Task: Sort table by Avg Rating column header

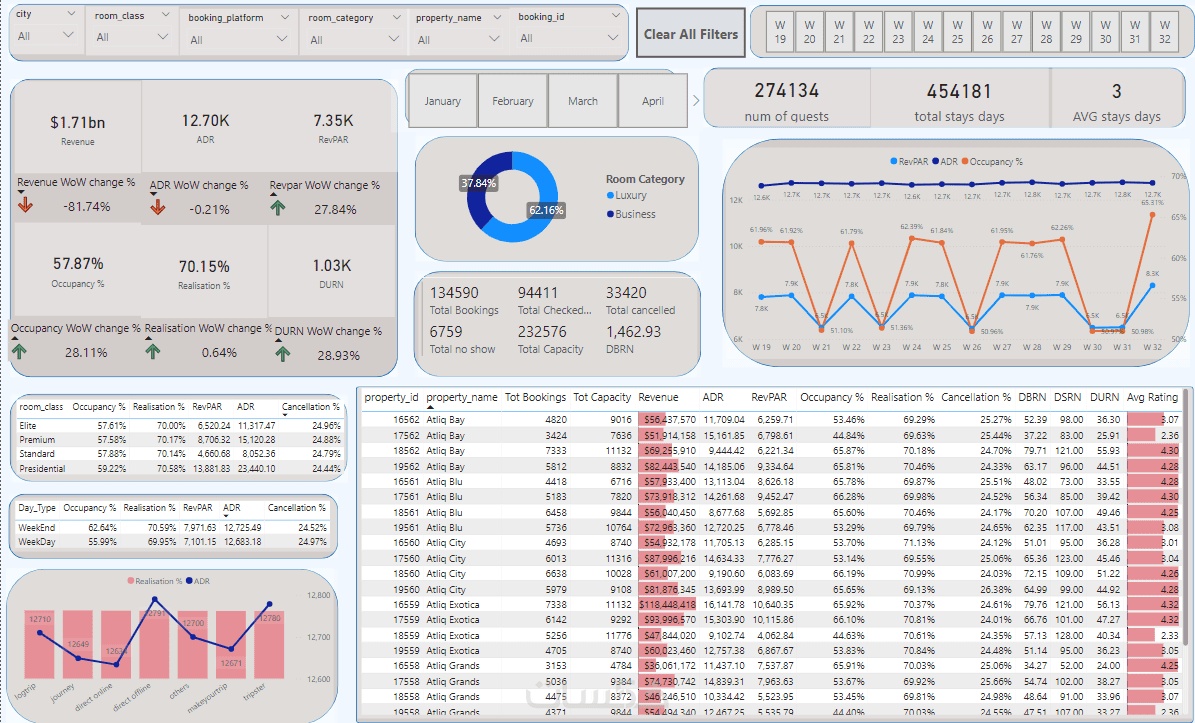Action: (x=1152, y=397)
